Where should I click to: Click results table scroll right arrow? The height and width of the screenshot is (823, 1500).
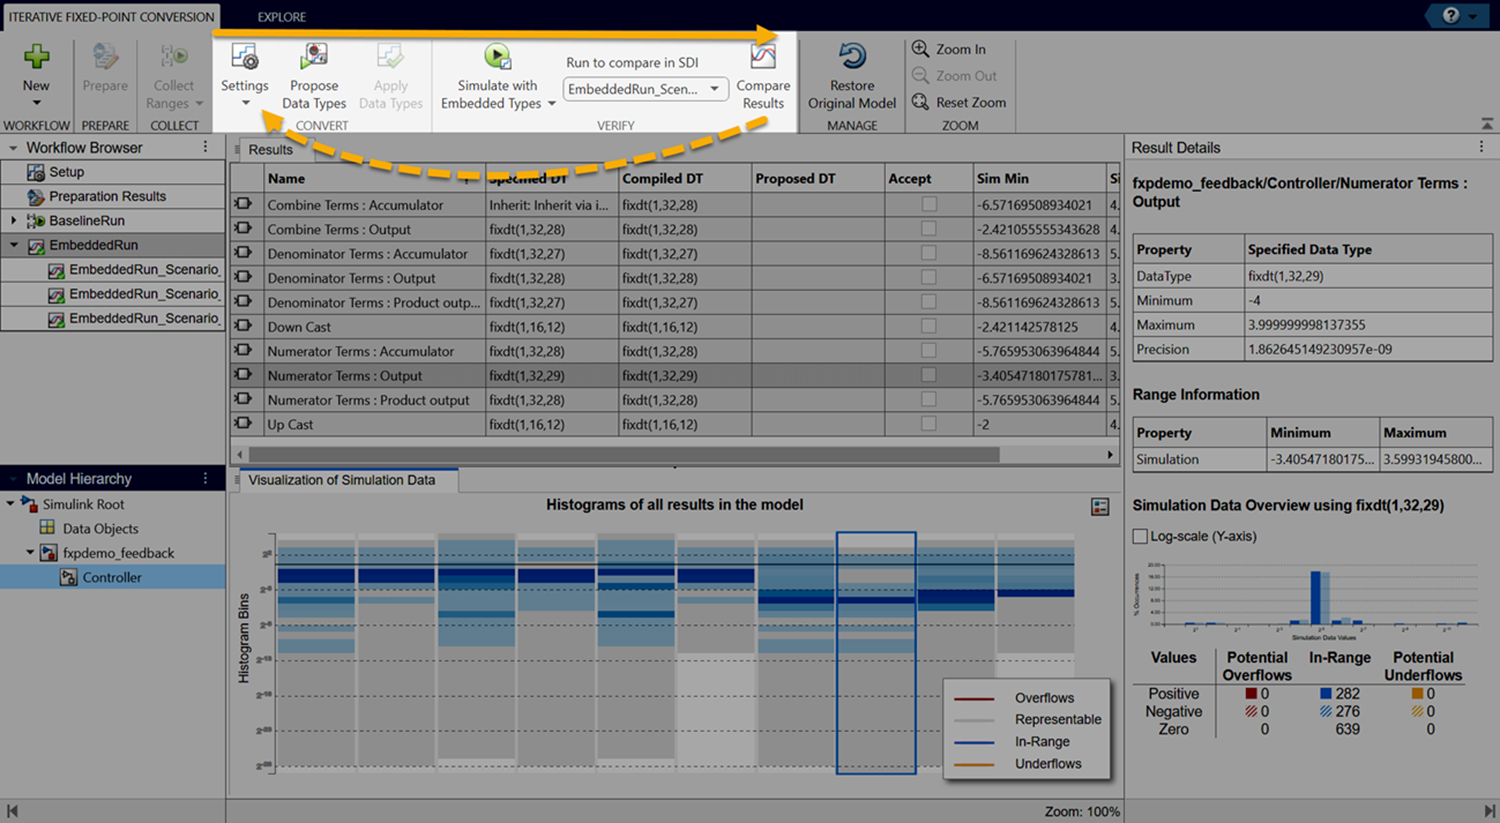(1110, 454)
